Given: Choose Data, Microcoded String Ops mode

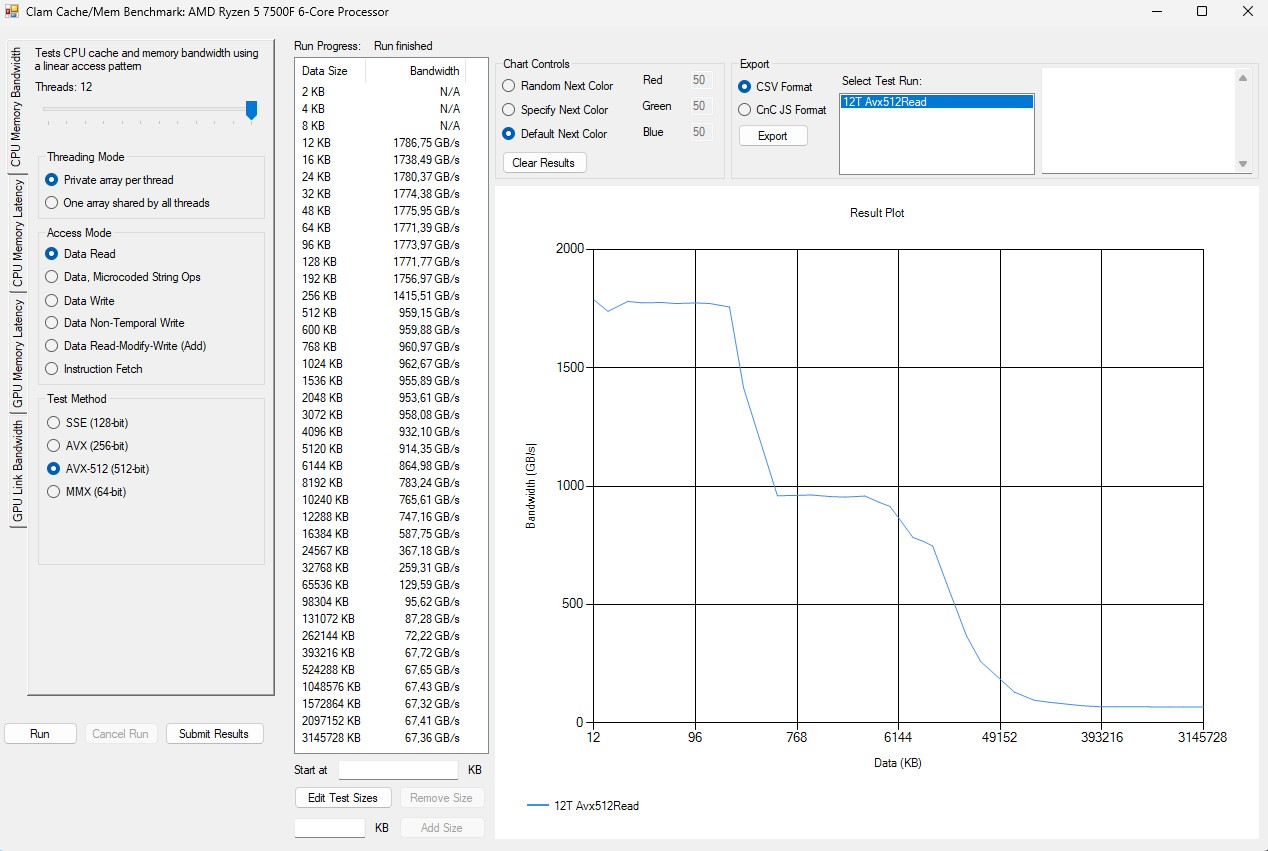Looking at the screenshot, I should coord(123,277).
